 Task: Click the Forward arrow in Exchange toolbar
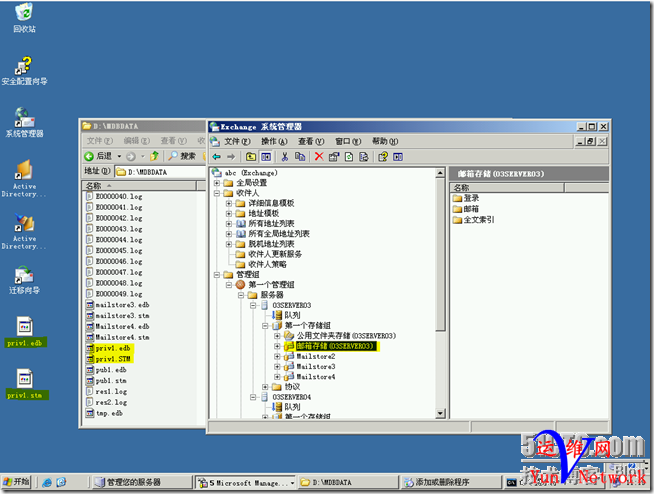coord(231,157)
